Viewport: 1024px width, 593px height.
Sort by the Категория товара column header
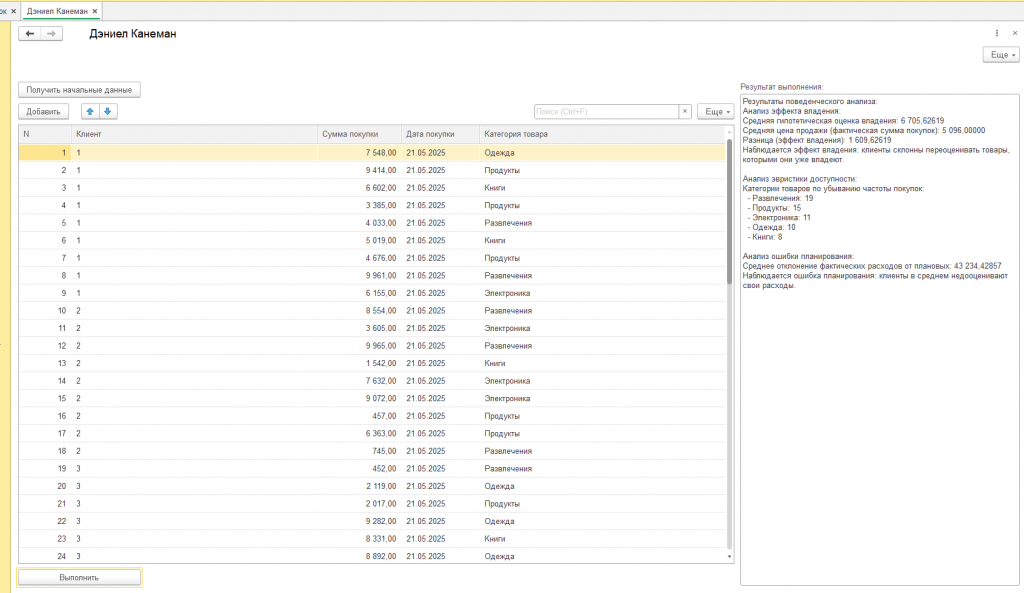click(602, 134)
